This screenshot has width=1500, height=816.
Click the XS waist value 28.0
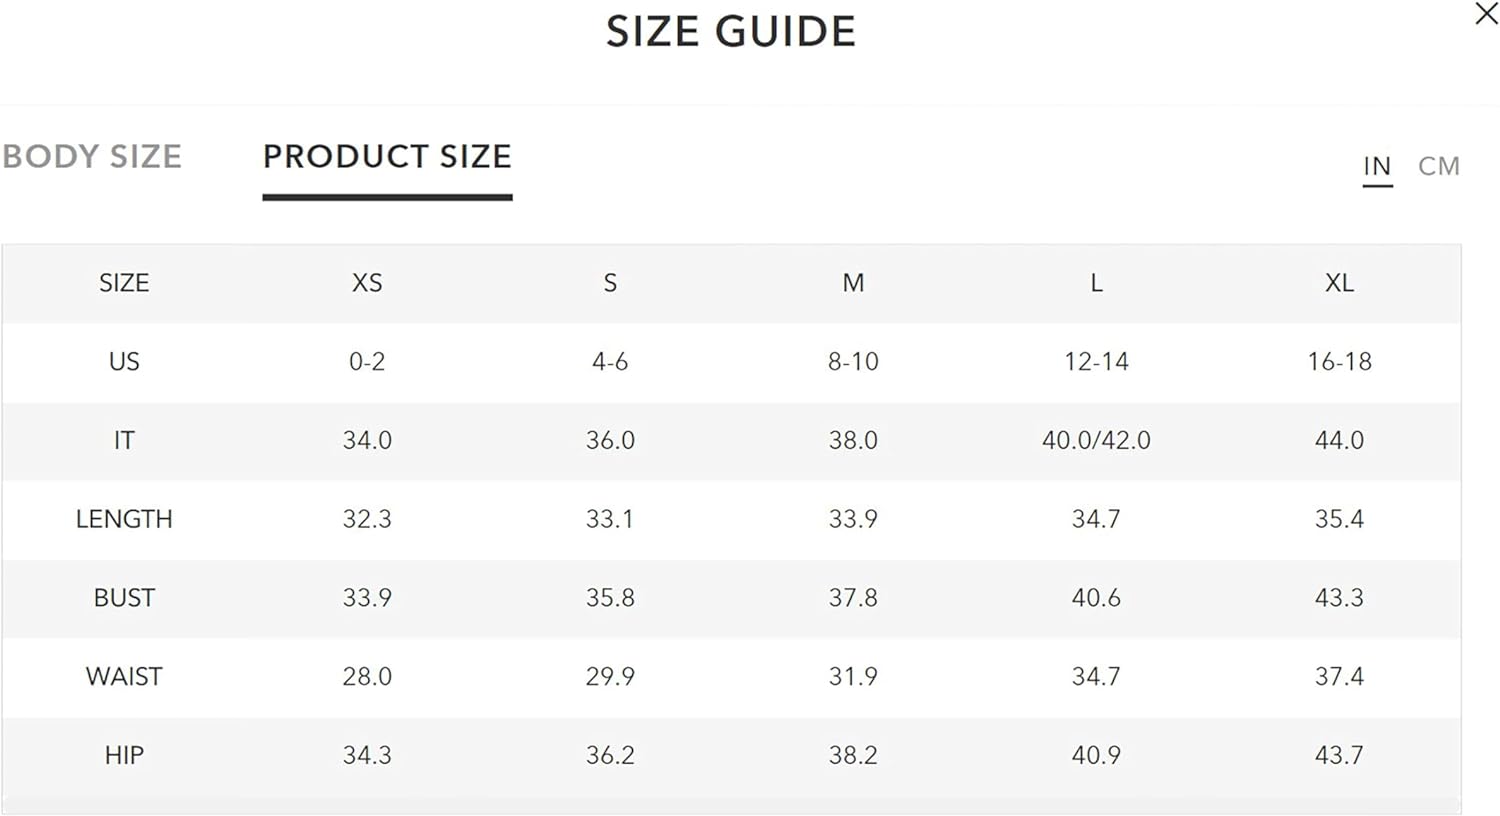(367, 677)
